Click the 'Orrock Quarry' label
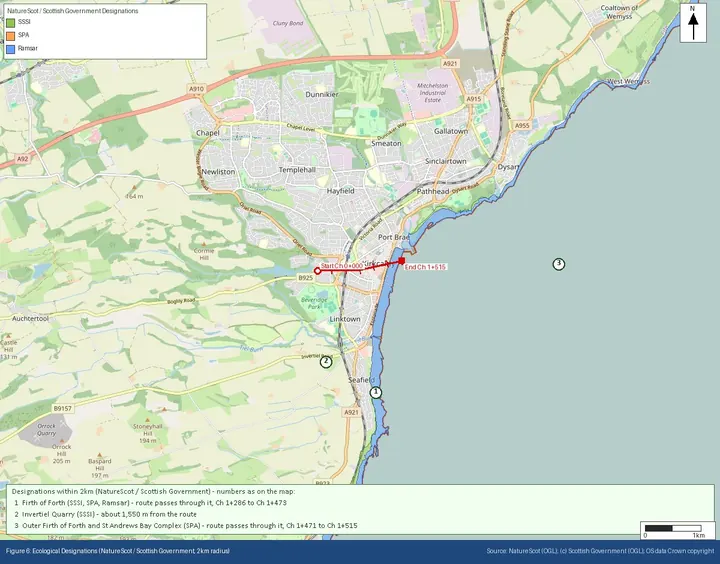 [46, 429]
